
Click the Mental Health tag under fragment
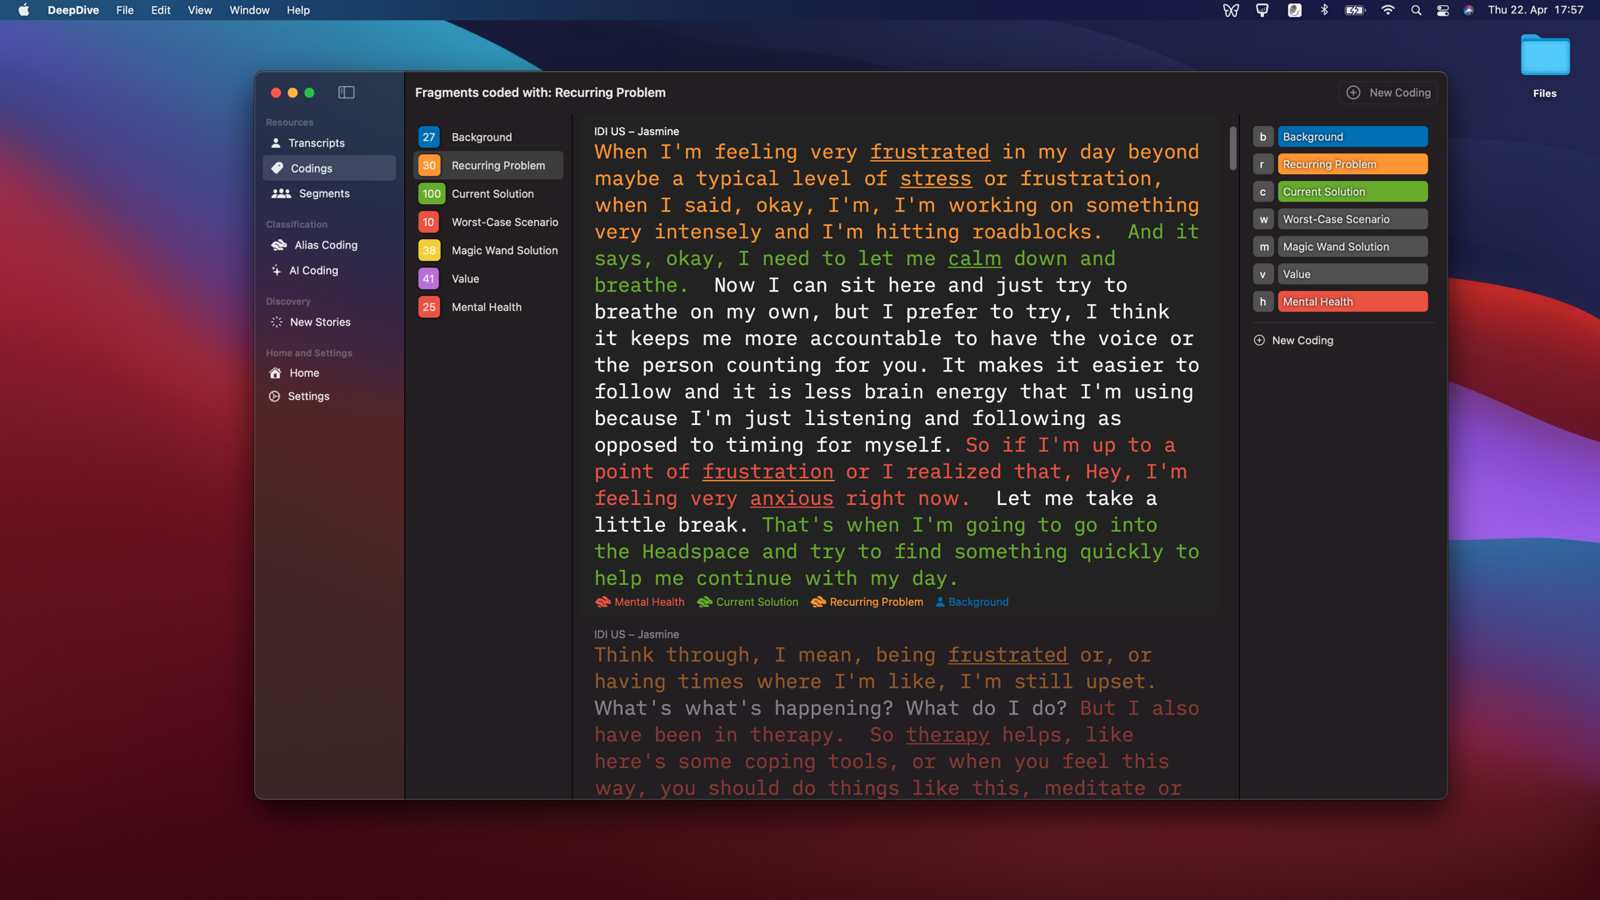(640, 602)
